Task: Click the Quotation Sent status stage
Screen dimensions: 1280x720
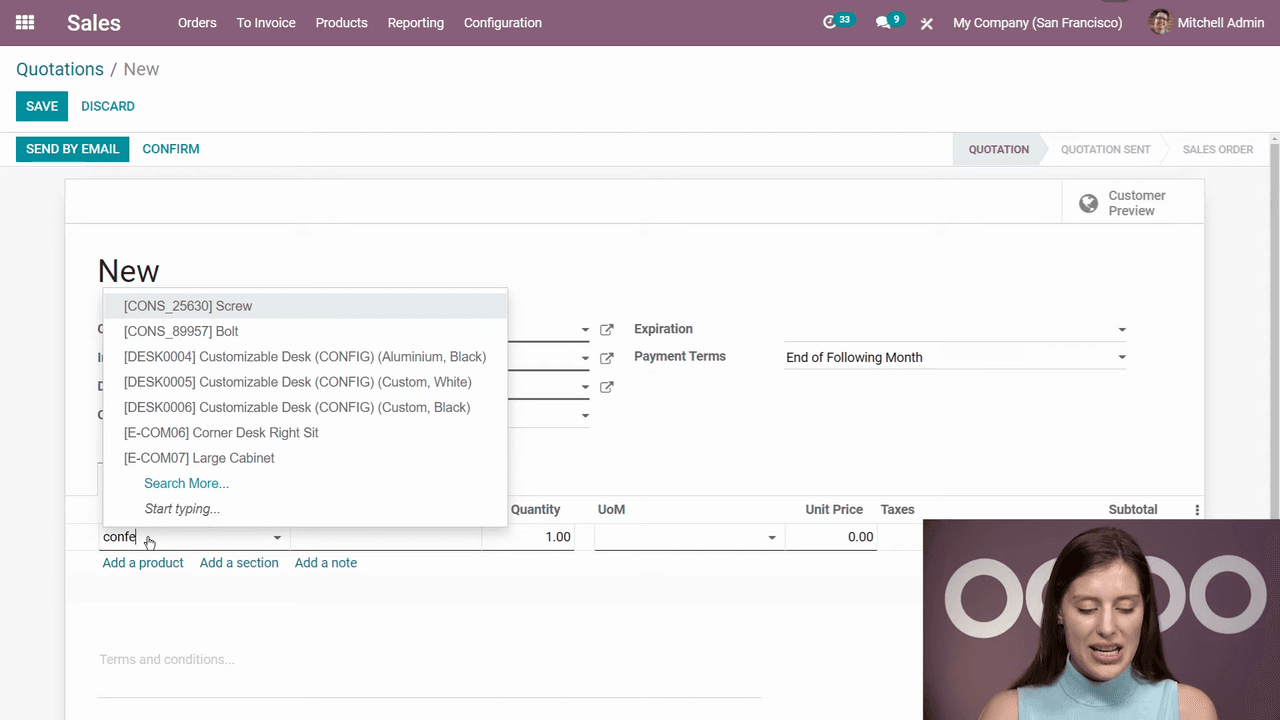Action: (x=1105, y=149)
